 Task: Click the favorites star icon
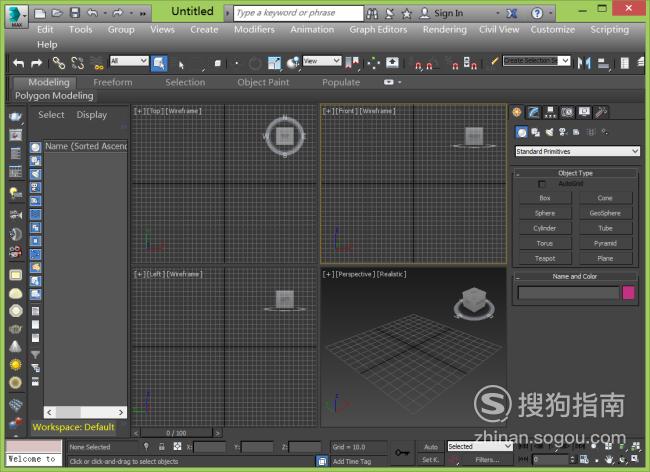407,13
